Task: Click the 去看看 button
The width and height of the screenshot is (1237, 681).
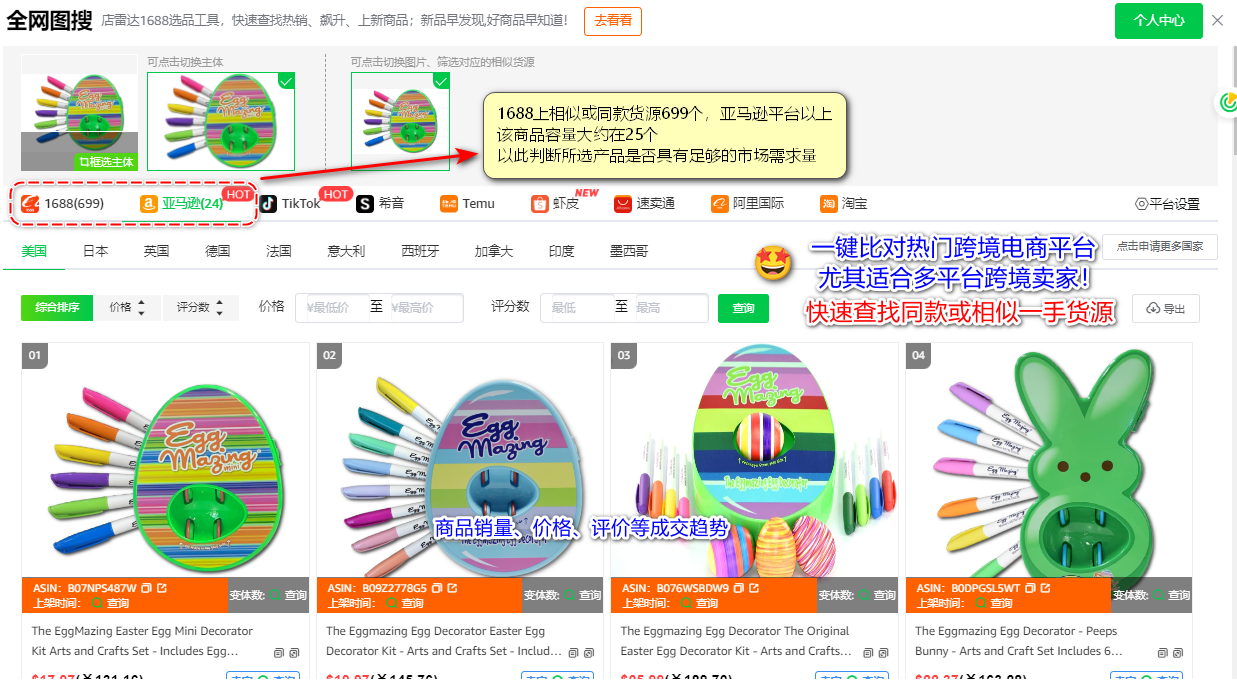Action: (x=613, y=20)
